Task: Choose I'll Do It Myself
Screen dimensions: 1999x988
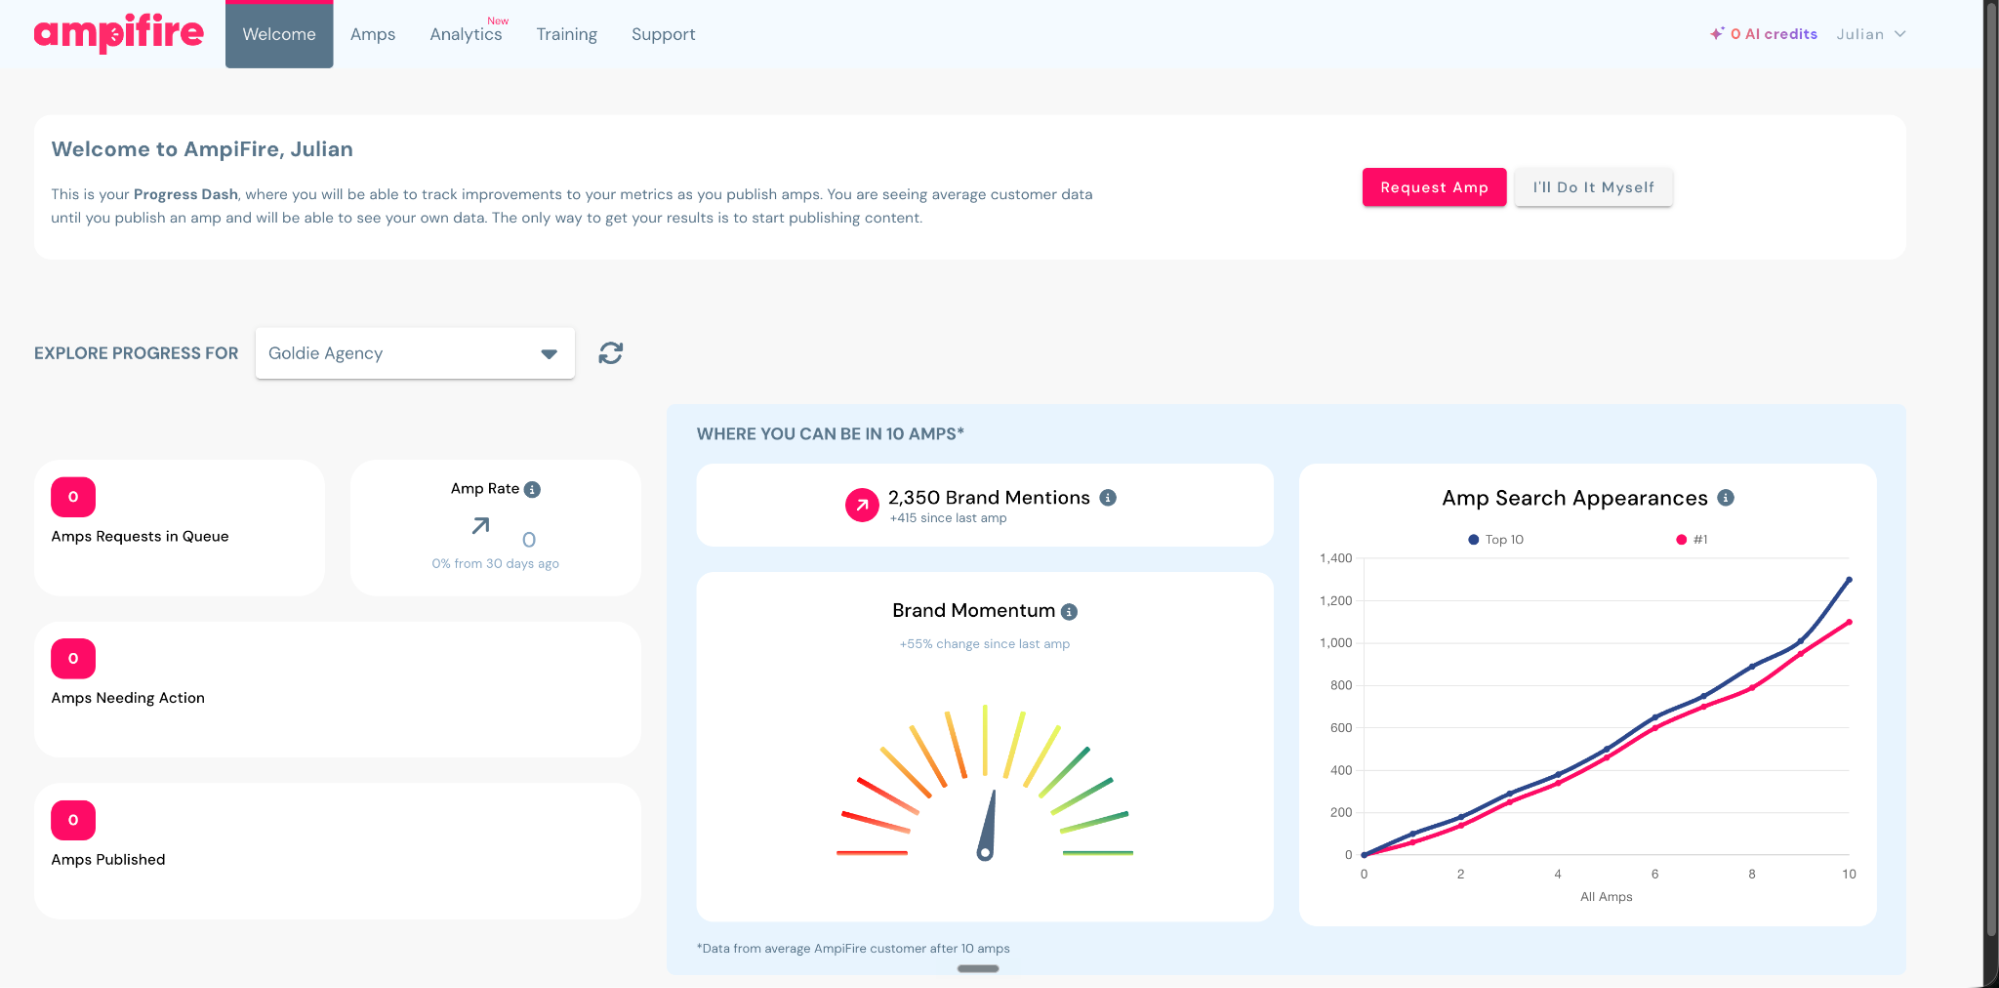Action: (1593, 187)
